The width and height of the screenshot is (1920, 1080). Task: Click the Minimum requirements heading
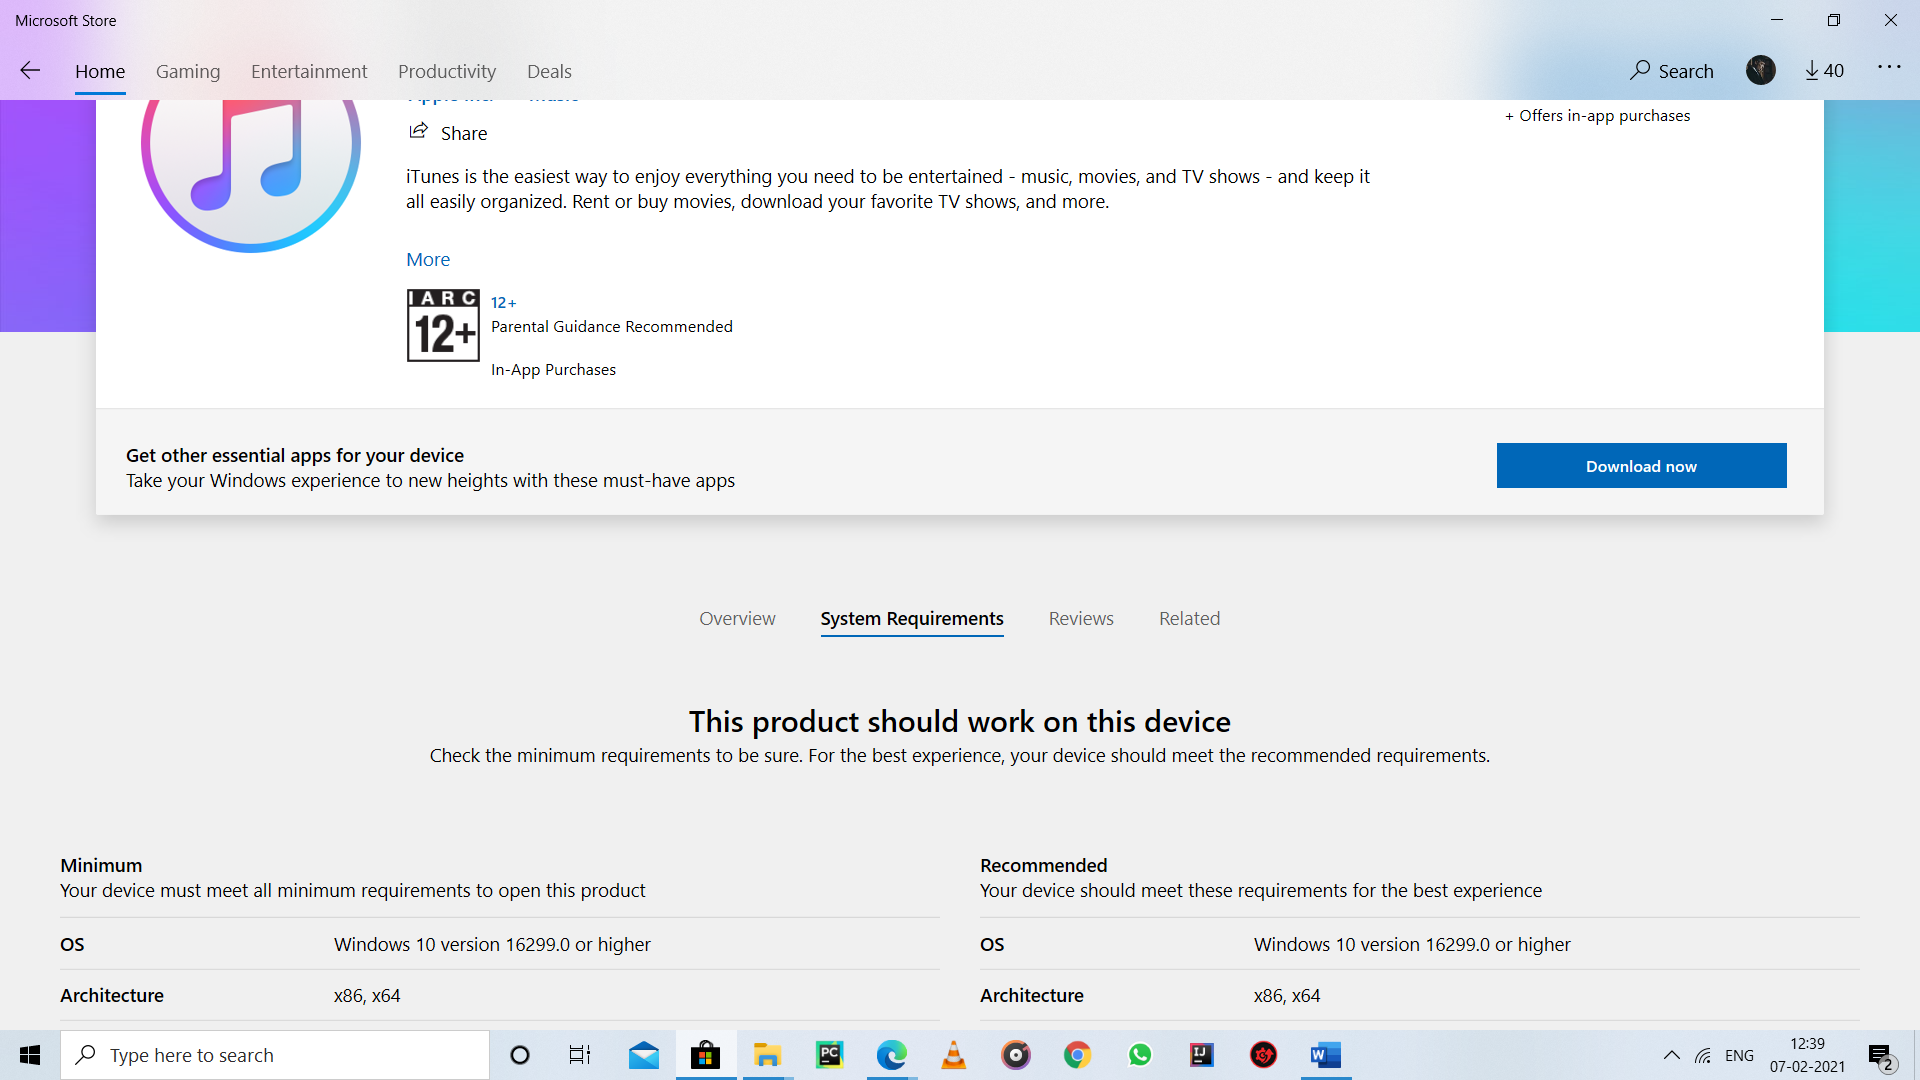coord(101,865)
